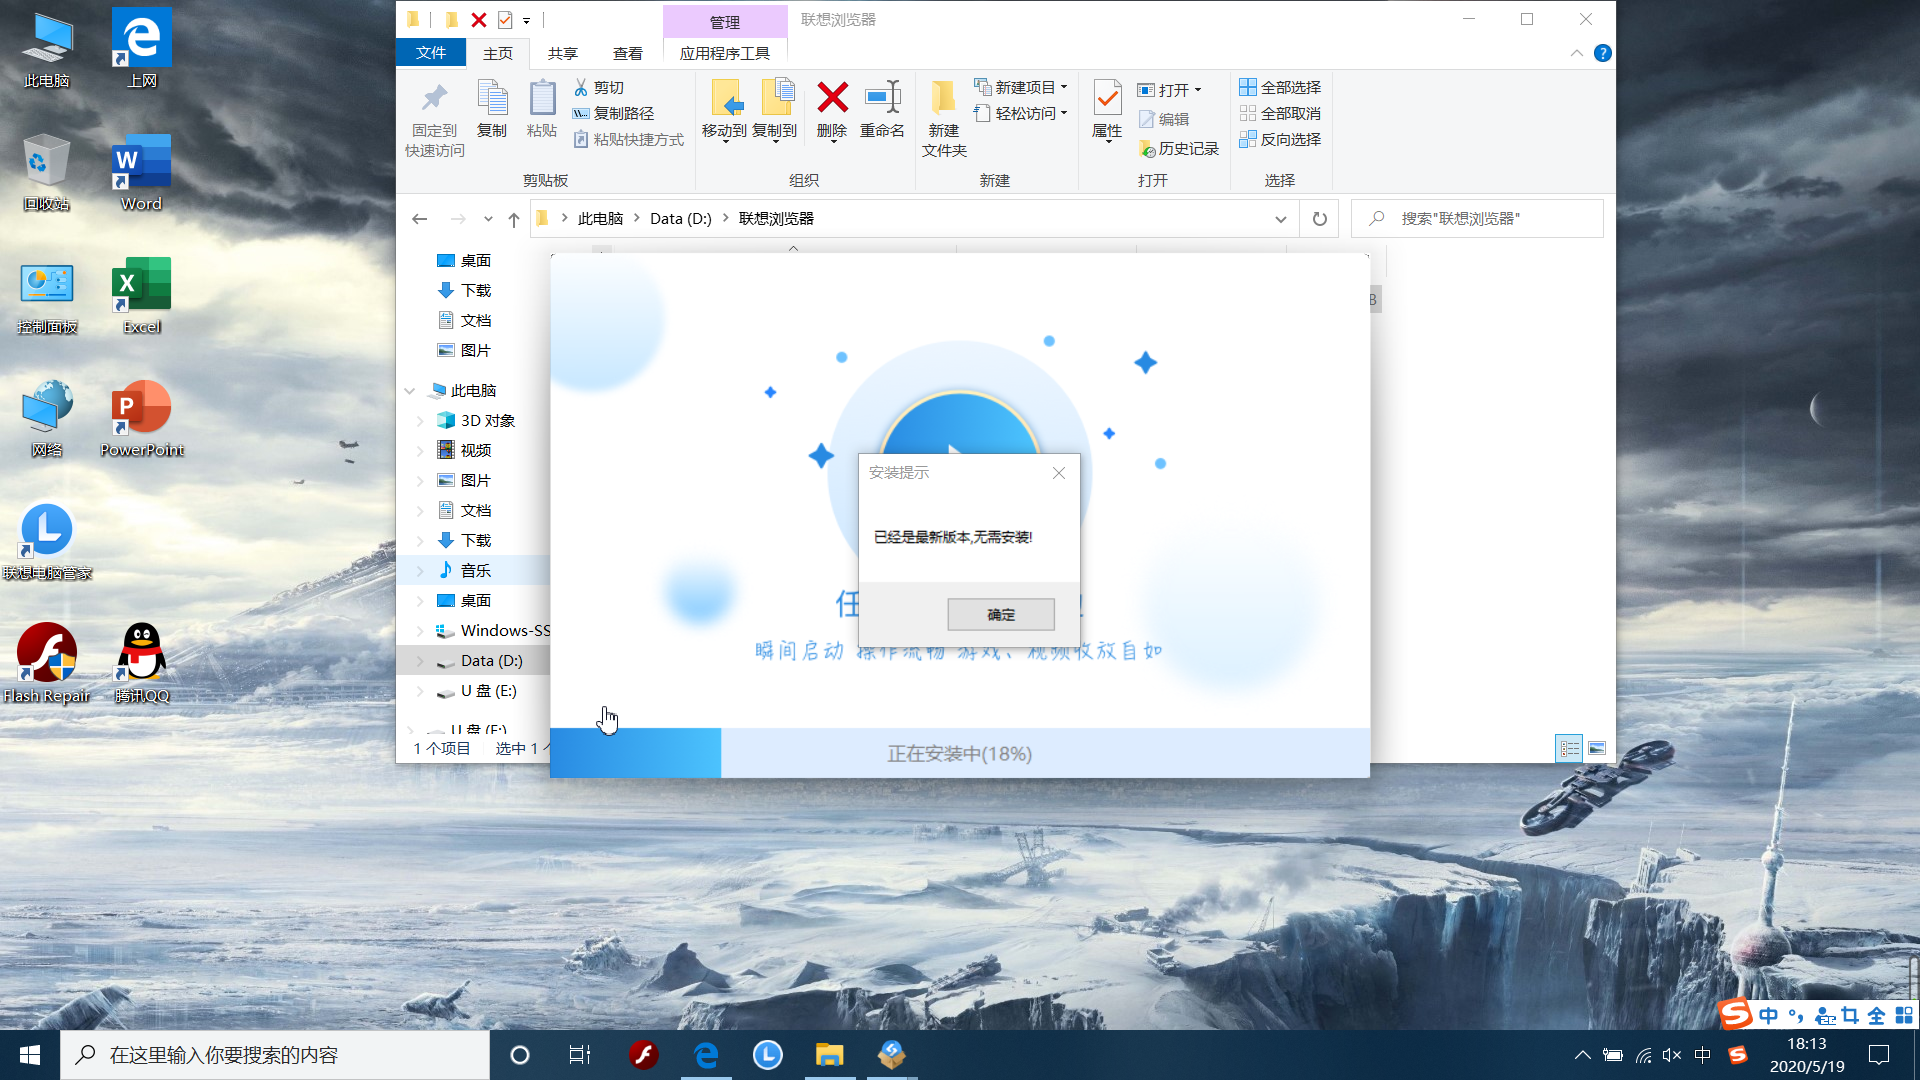Open 腾讯QQ desktop icon
The height and width of the screenshot is (1080, 1920).
tap(142, 663)
